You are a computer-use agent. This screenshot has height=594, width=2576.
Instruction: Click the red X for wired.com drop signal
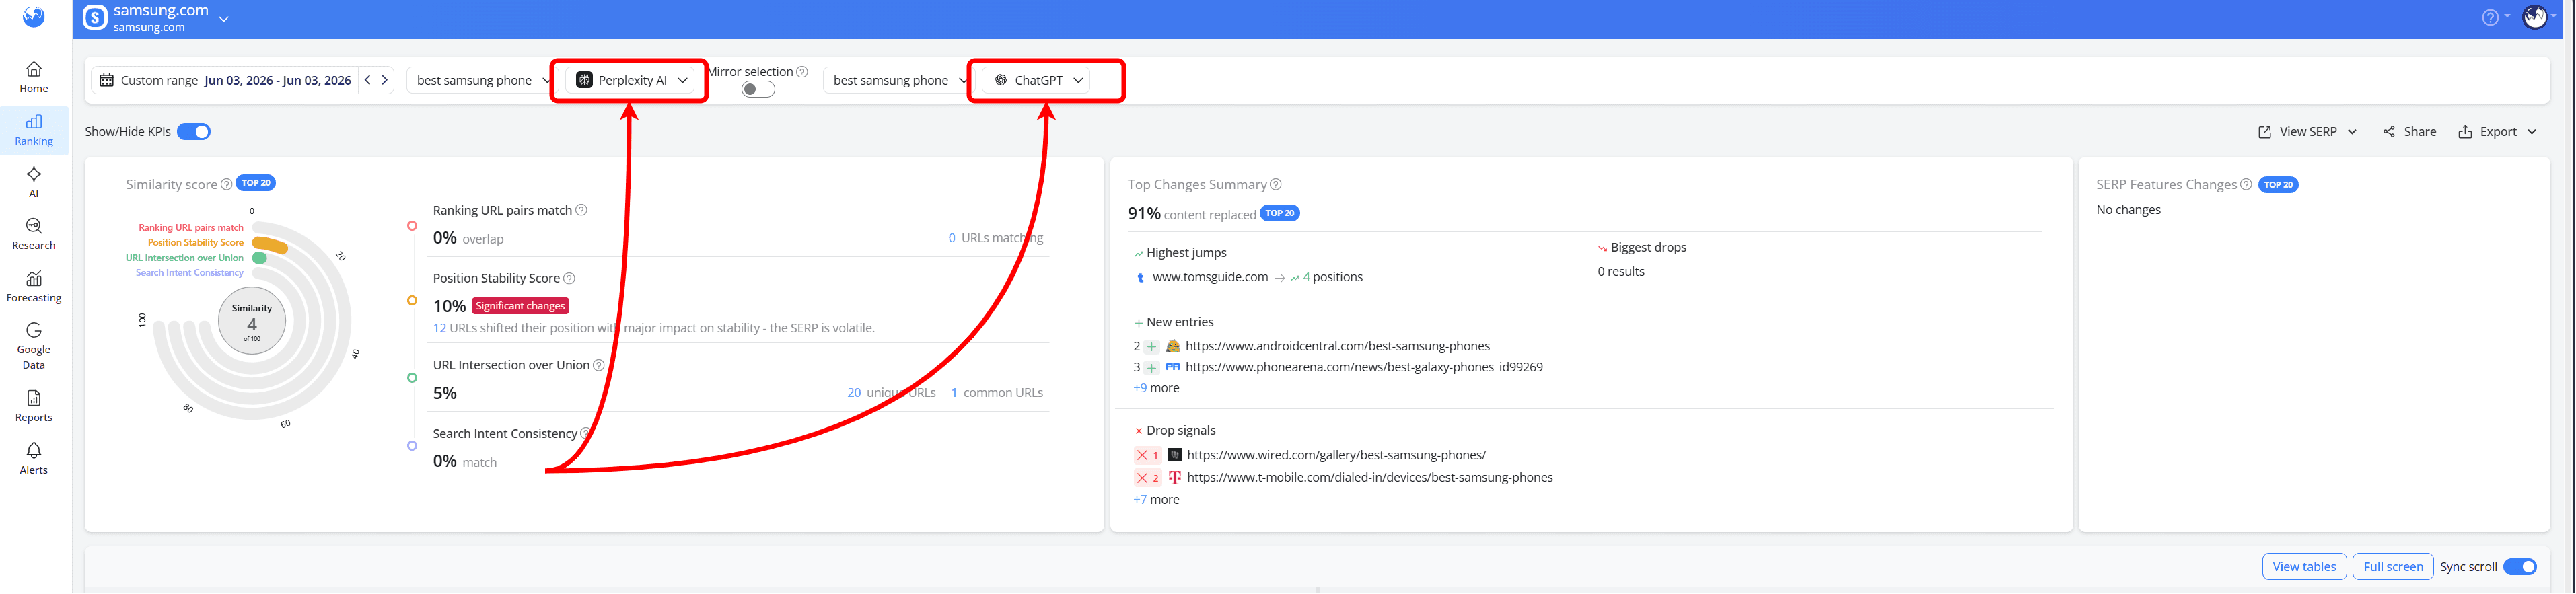tap(1142, 455)
